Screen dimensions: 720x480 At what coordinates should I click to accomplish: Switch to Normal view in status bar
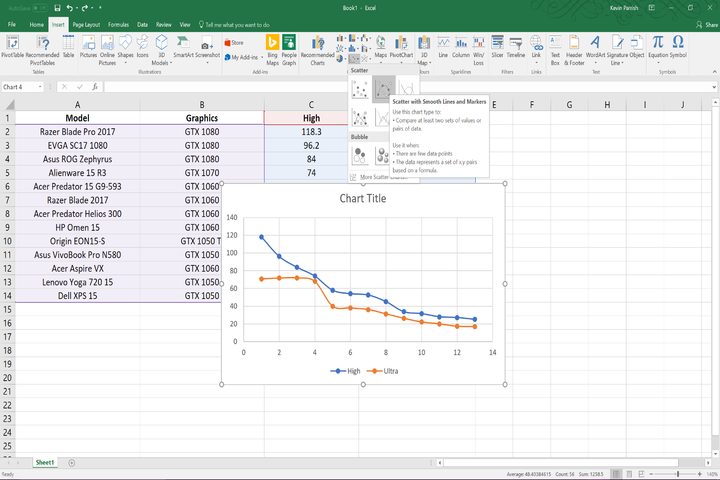616,474
